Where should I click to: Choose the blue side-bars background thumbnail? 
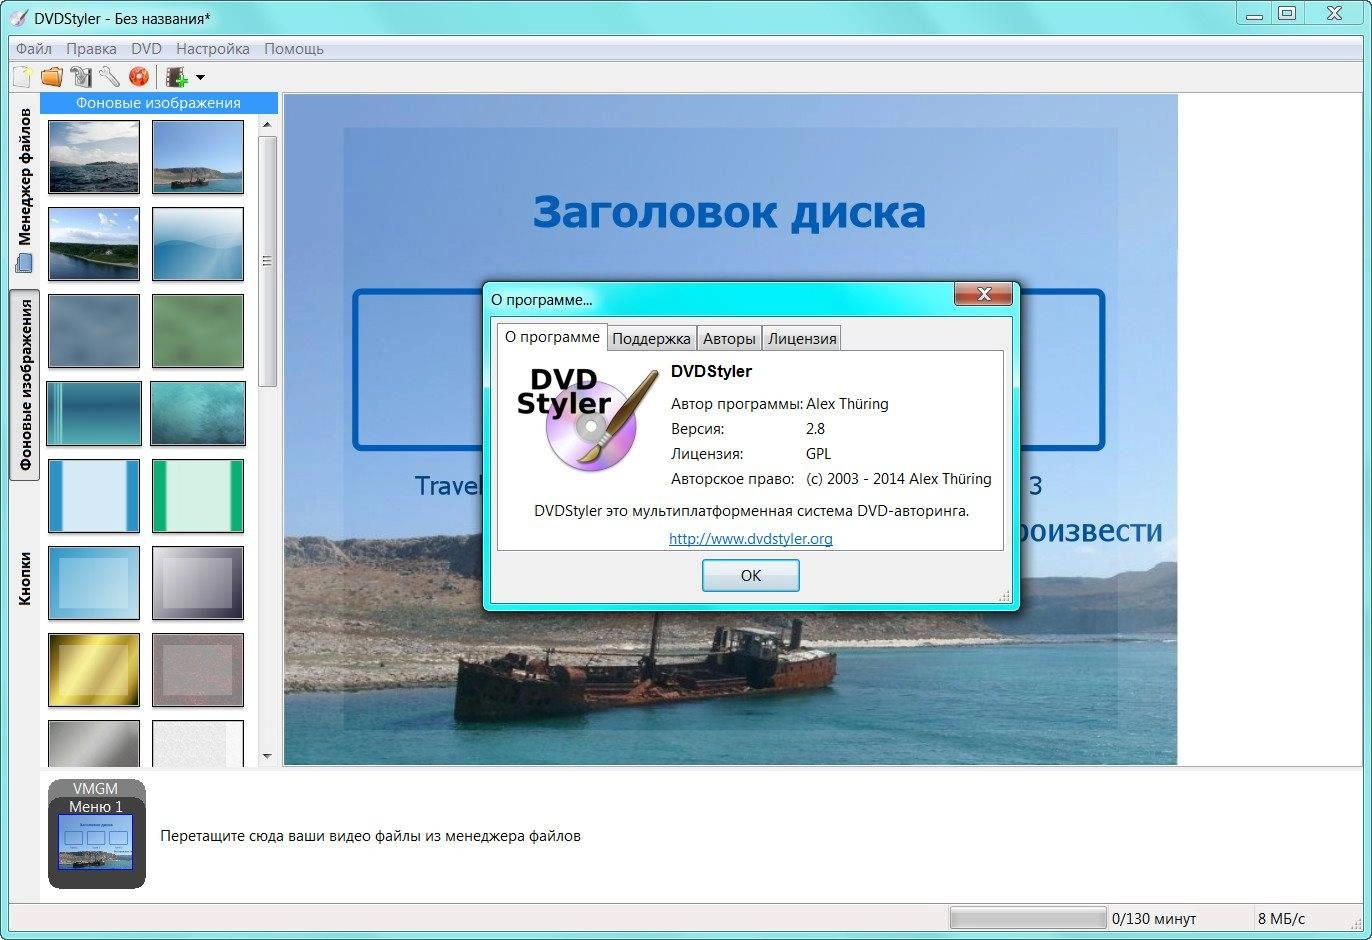(94, 496)
